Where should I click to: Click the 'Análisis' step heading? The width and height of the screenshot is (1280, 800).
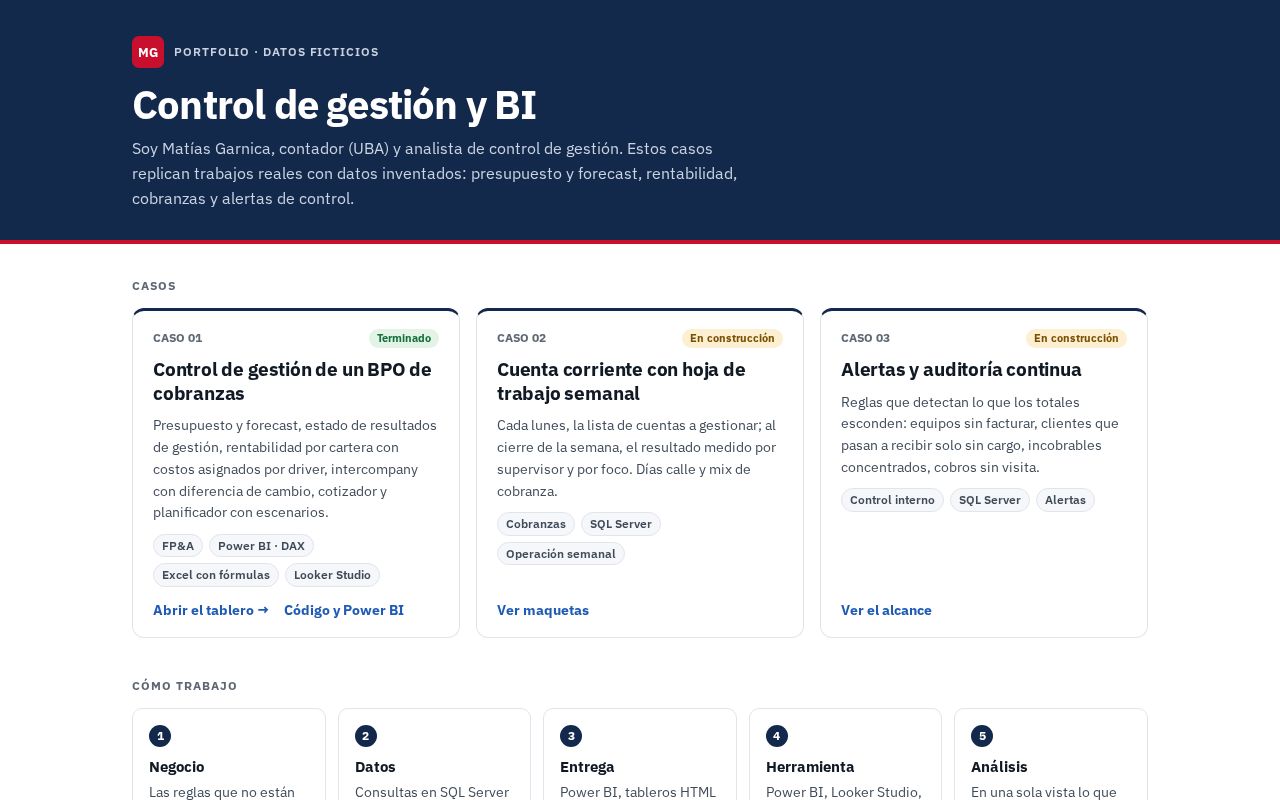[x=999, y=767]
